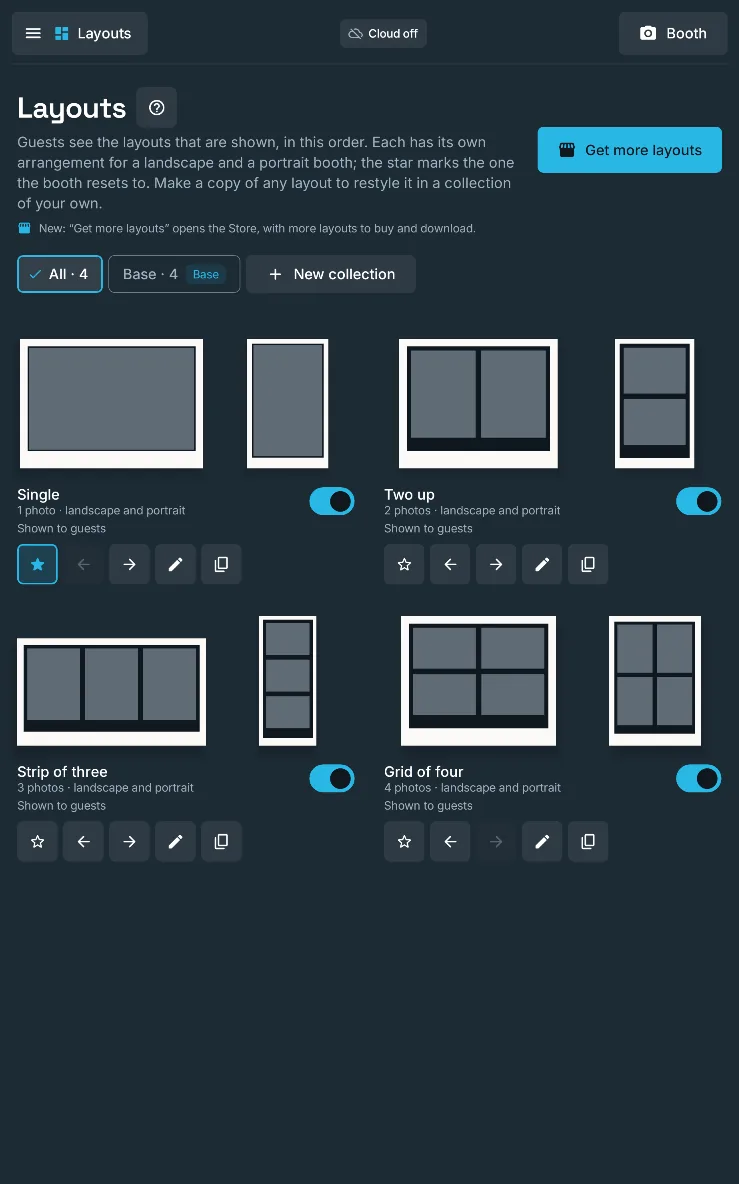Click Single portrait preview thumbnail
The width and height of the screenshot is (739, 1184).
point(288,403)
